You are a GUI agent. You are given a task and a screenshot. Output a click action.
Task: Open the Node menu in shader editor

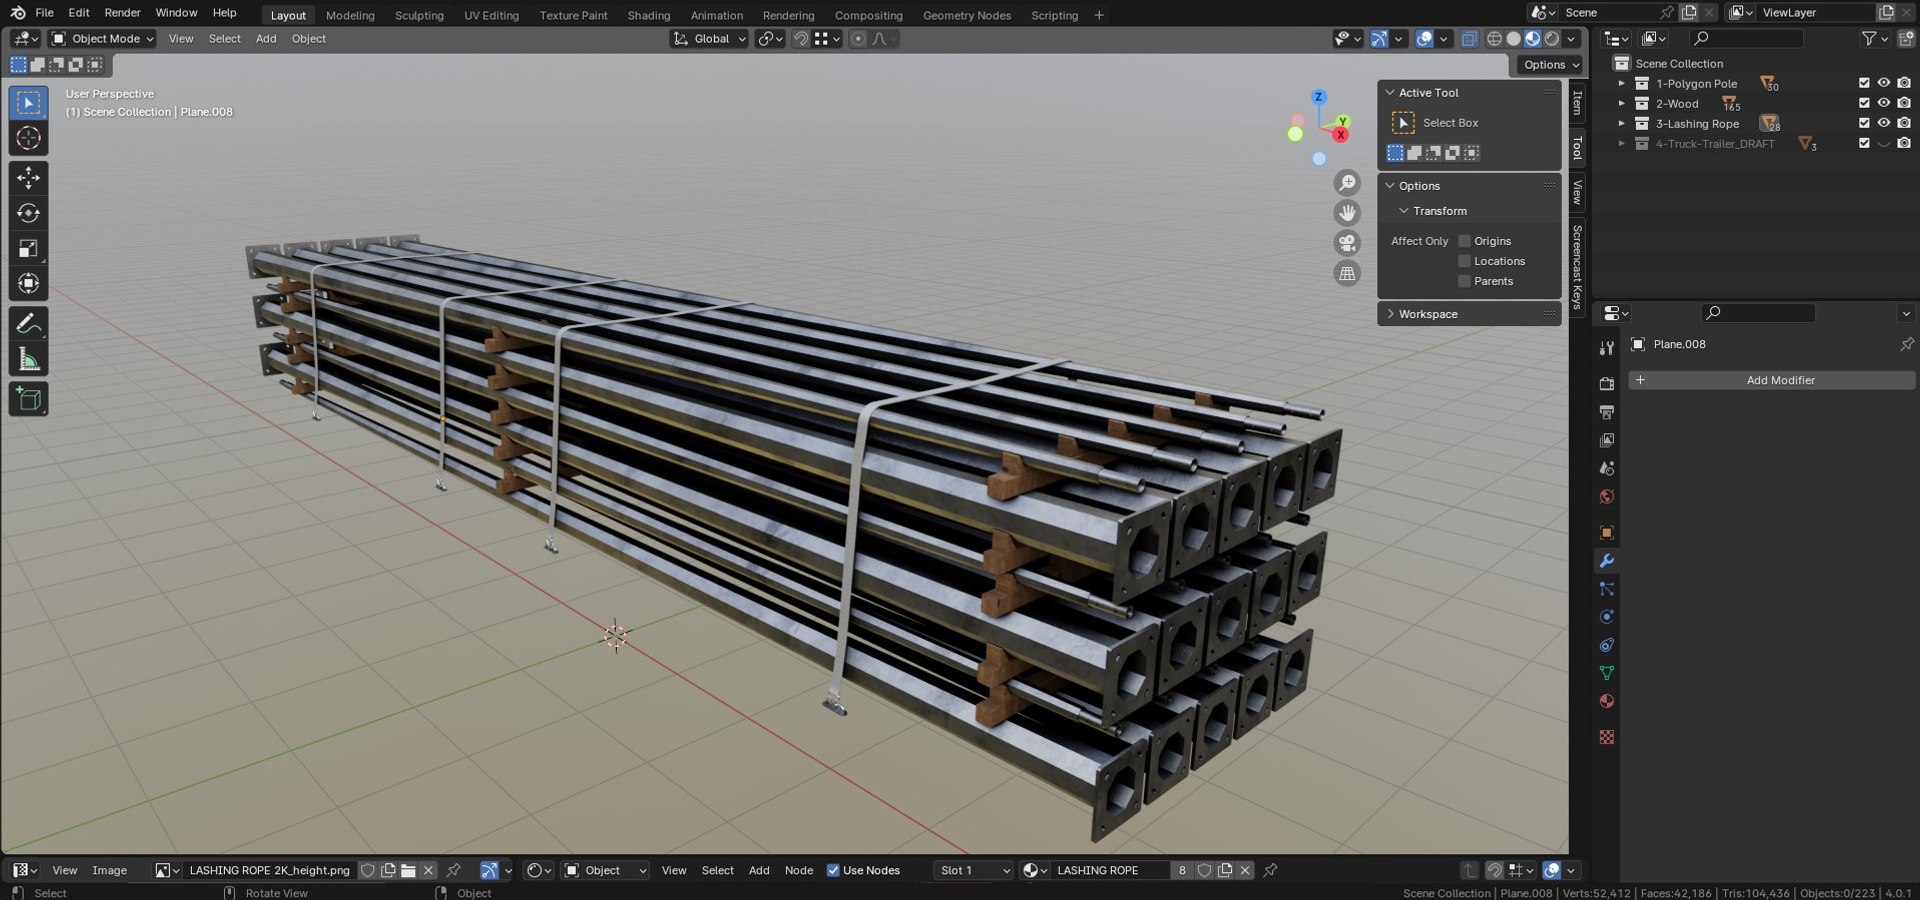point(798,870)
